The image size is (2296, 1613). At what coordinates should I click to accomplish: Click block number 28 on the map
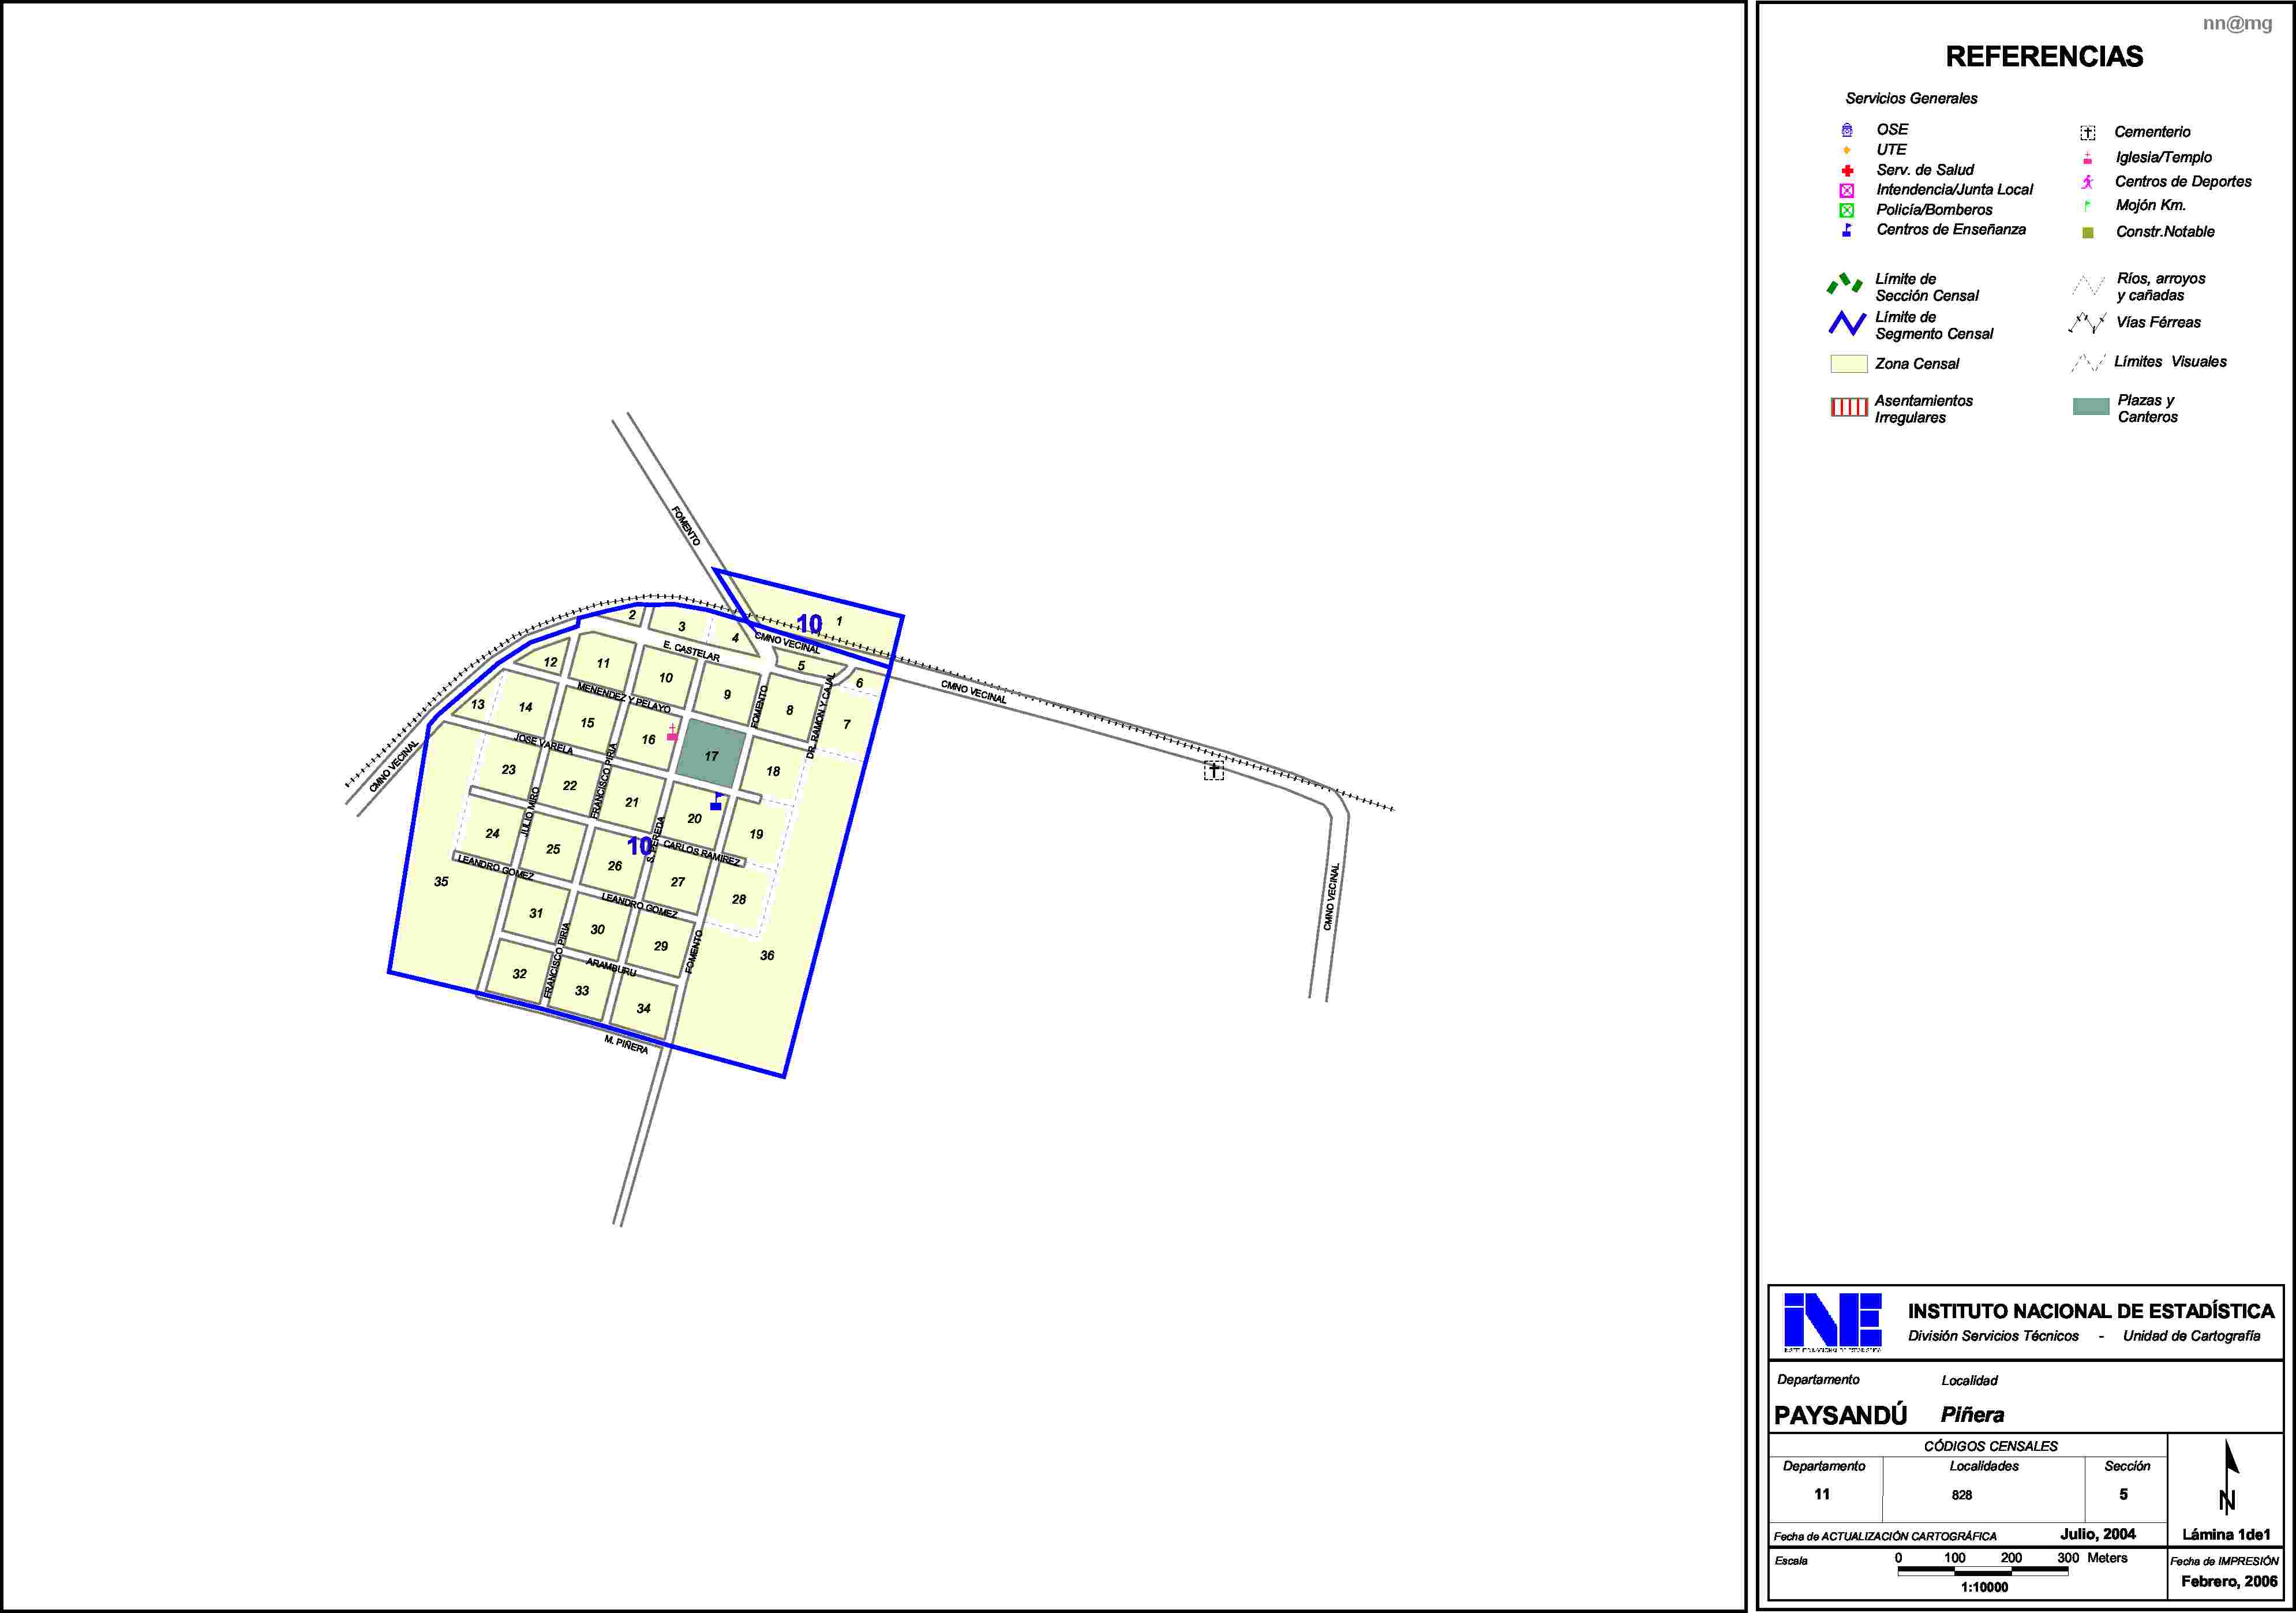coord(738,899)
